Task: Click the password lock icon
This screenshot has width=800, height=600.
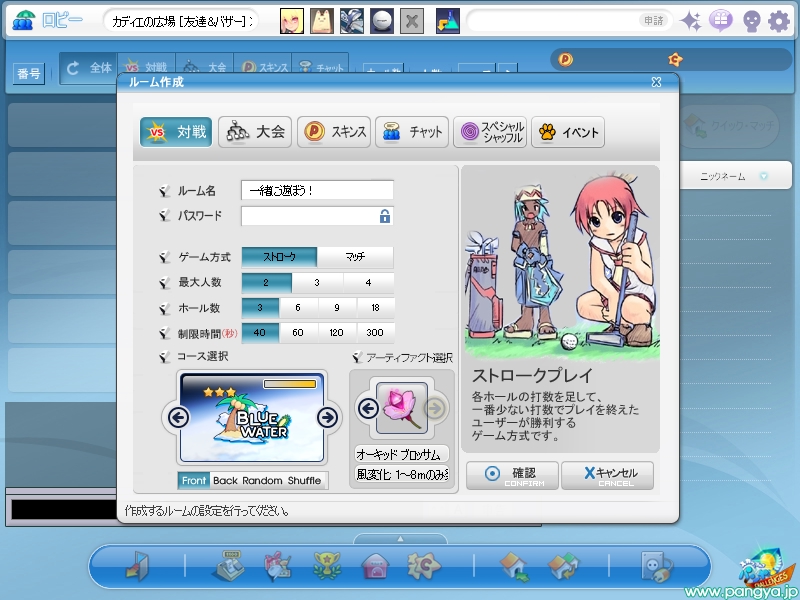Action: pos(385,216)
